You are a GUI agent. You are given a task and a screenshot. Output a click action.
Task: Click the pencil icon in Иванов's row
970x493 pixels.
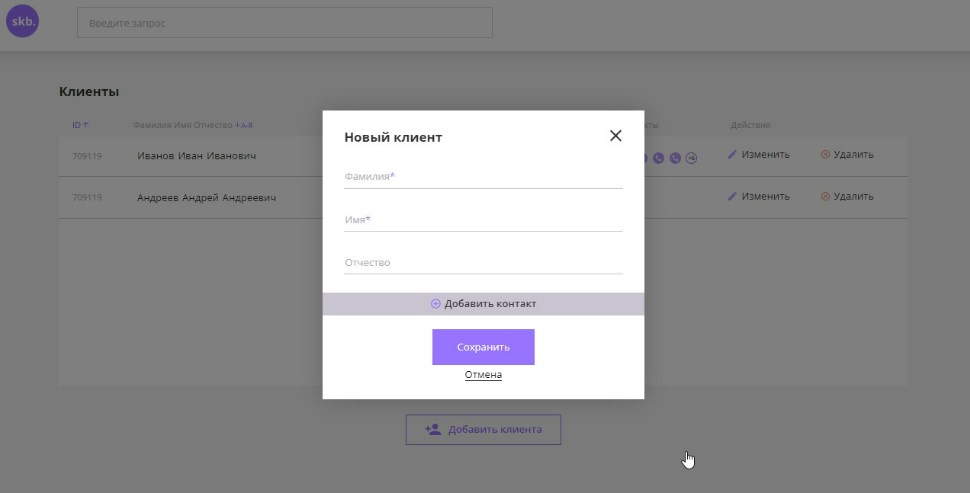click(x=732, y=155)
